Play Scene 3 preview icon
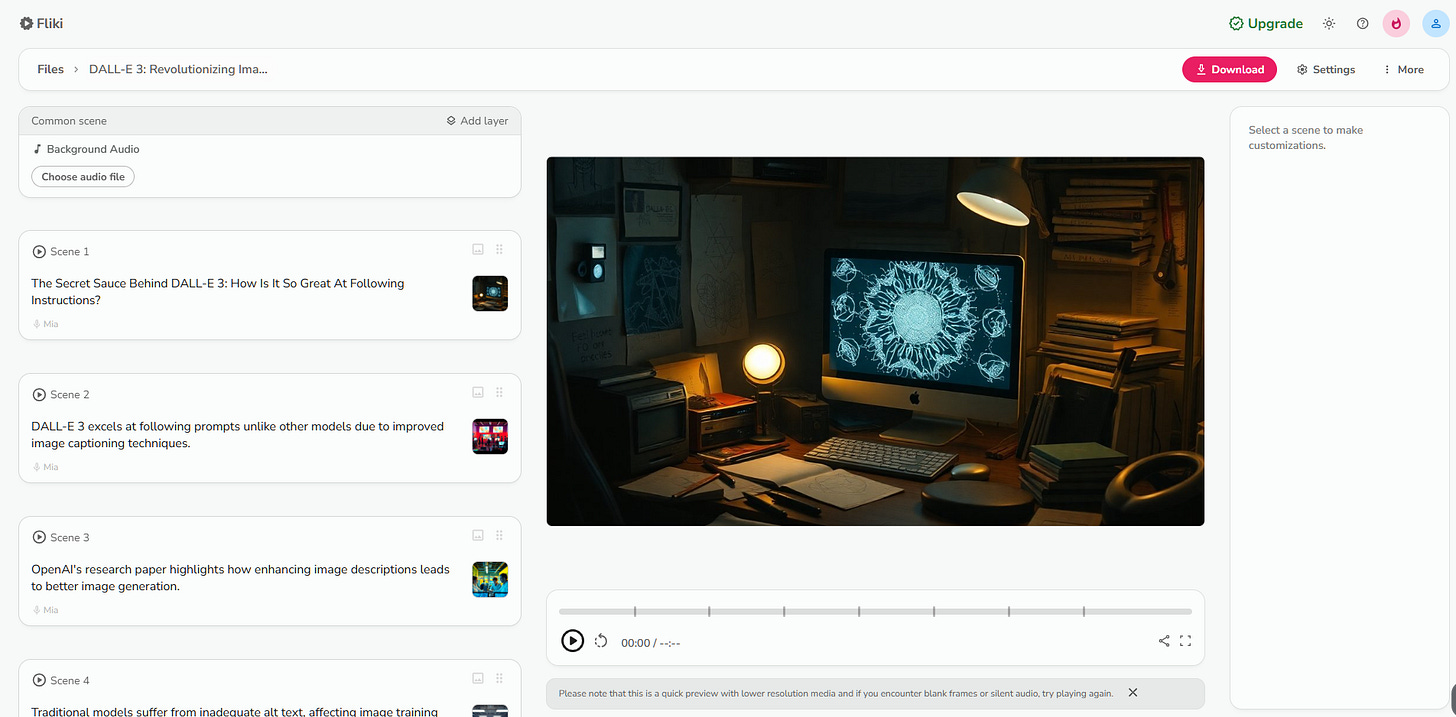The image size is (1456, 717). (39, 538)
